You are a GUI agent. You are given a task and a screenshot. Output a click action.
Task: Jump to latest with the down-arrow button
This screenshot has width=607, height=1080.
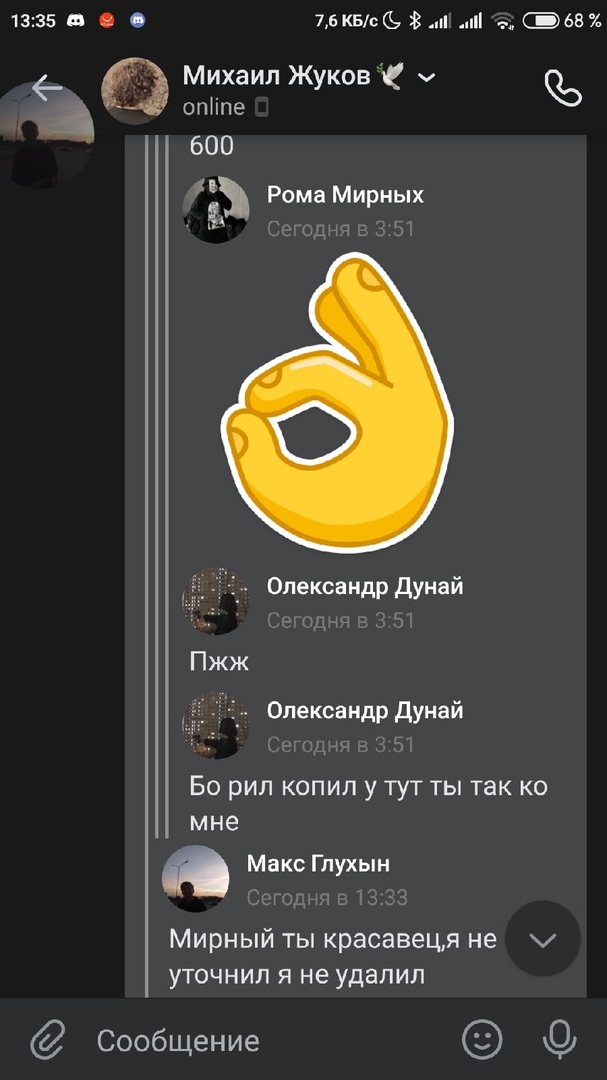point(543,939)
